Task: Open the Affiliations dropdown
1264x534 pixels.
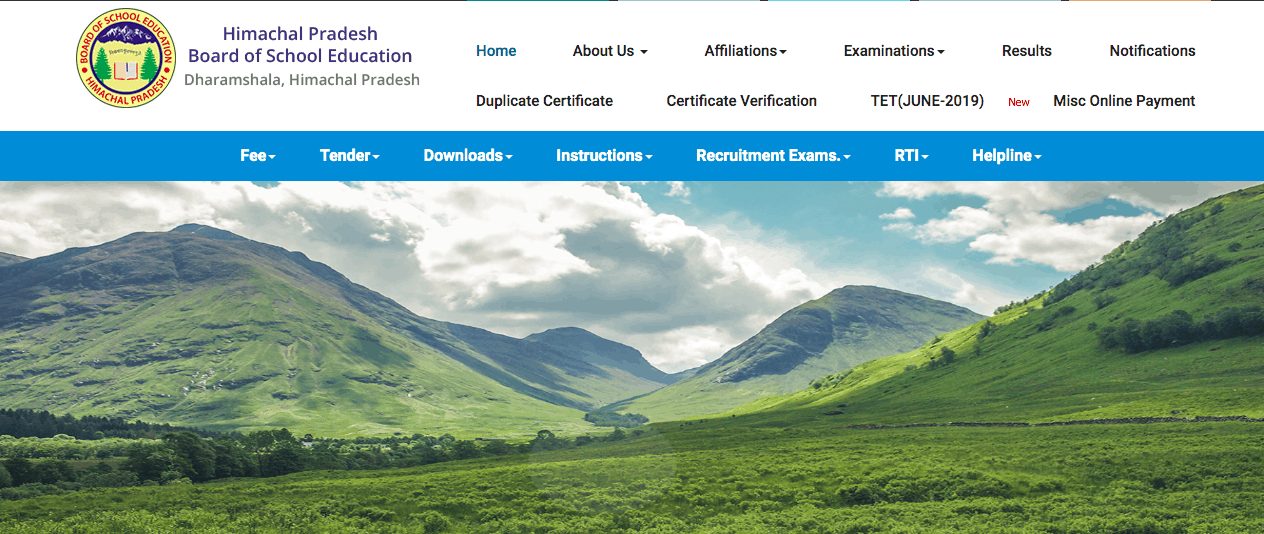Action: [x=745, y=51]
